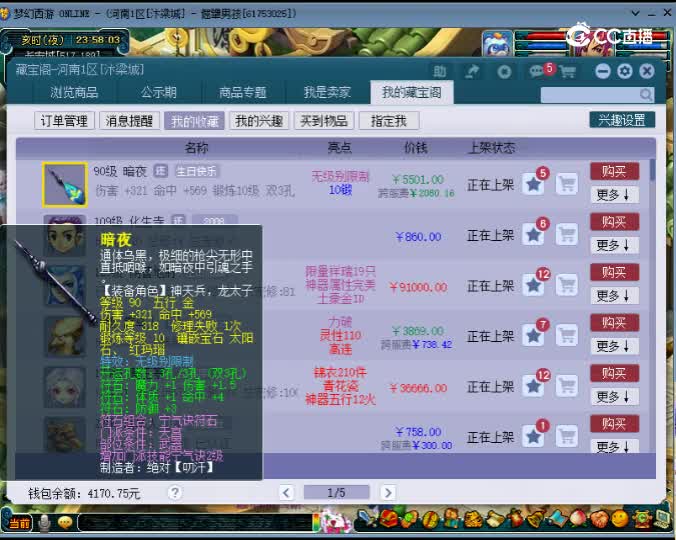Expand 更多 for the ¥758.00 item
This screenshot has height=540, width=676.
[614, 446]
